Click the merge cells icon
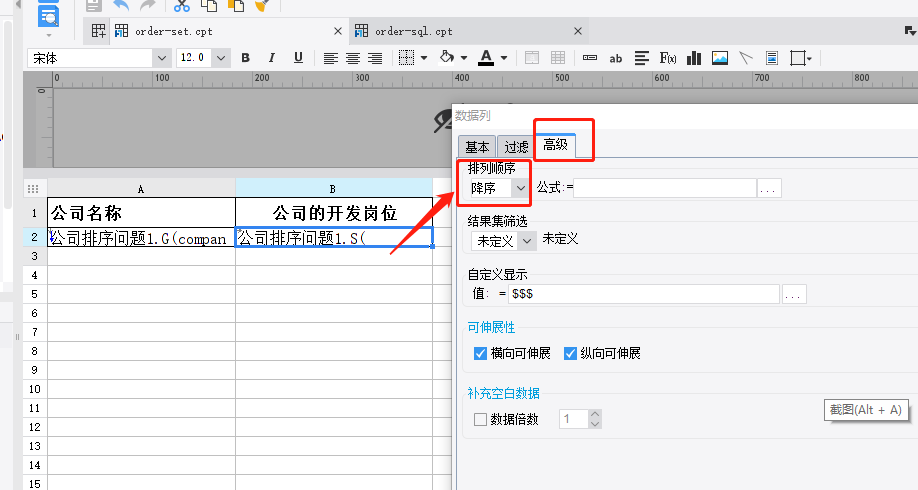Viewport: 918px width, 490px height. (532, 58)
